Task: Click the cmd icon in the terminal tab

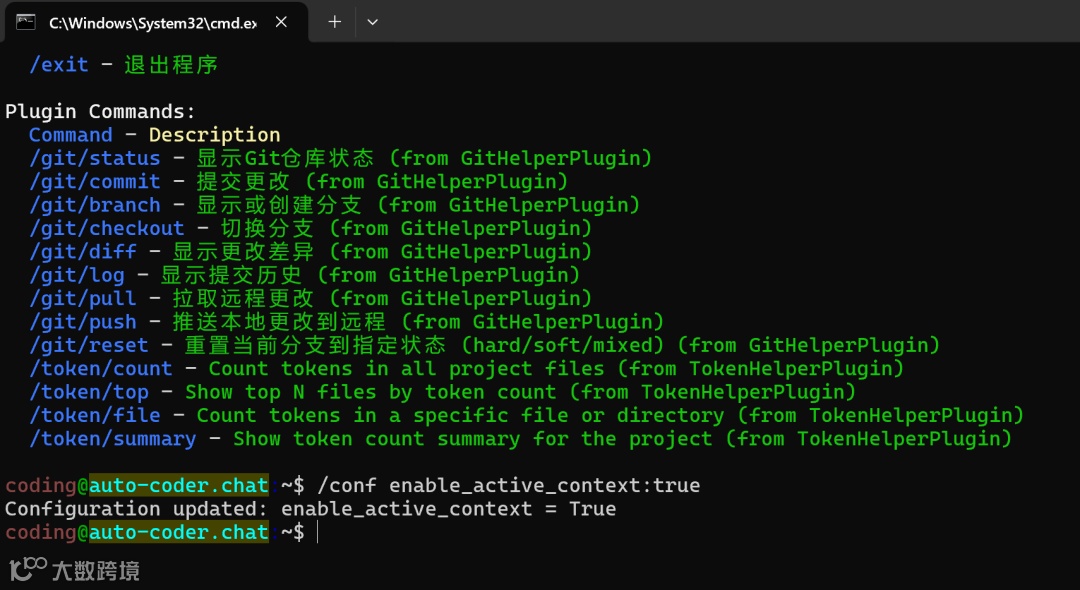Action: coord(26,21)
